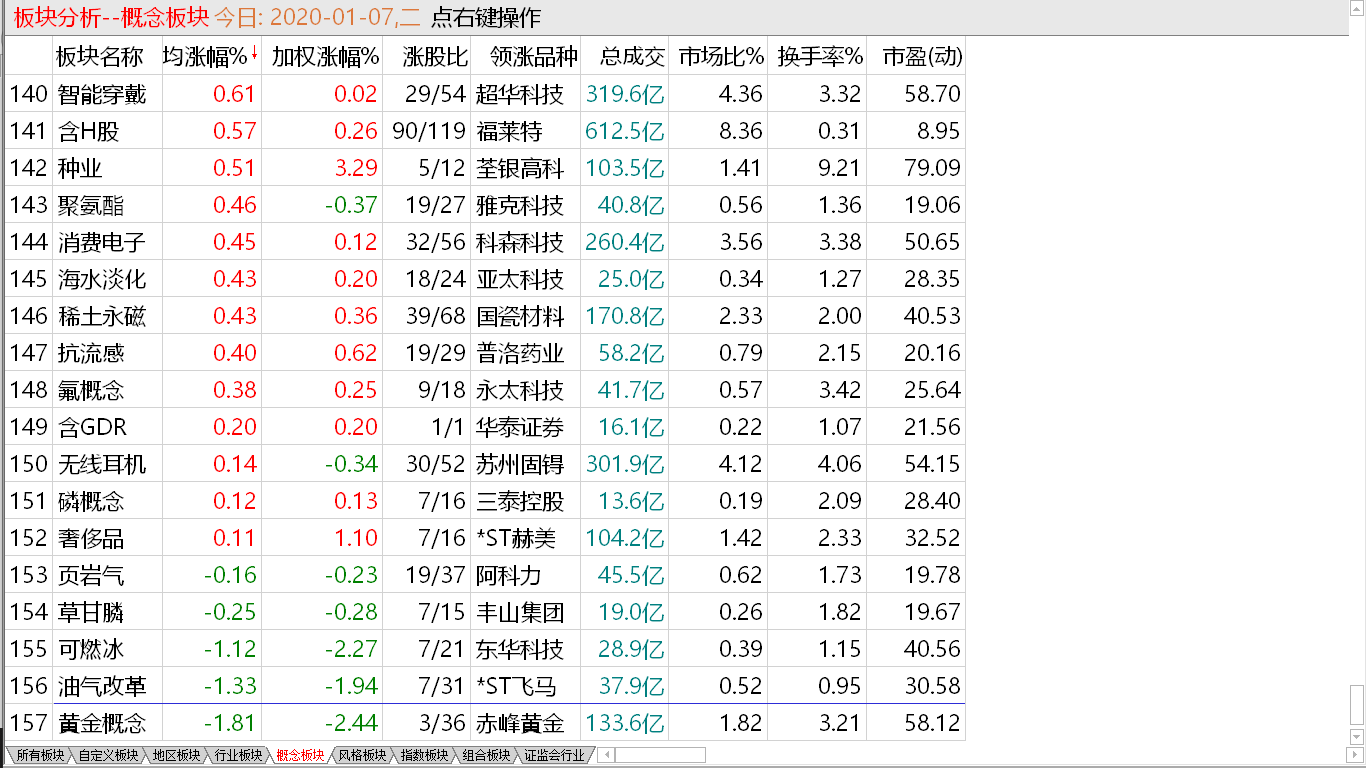Click the vertical scrollbar down arrow
The height and width of the screenshot is (768, 1366).
1357,738
